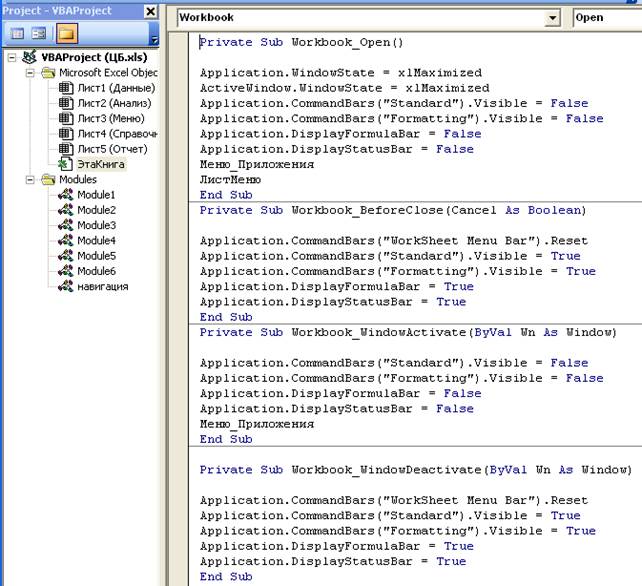The height and width of the screenshot is (586, 642).
Task: Place cursor on Workbook_Open() declaration line
Action: pyautogui.click(x=301, y=42)
